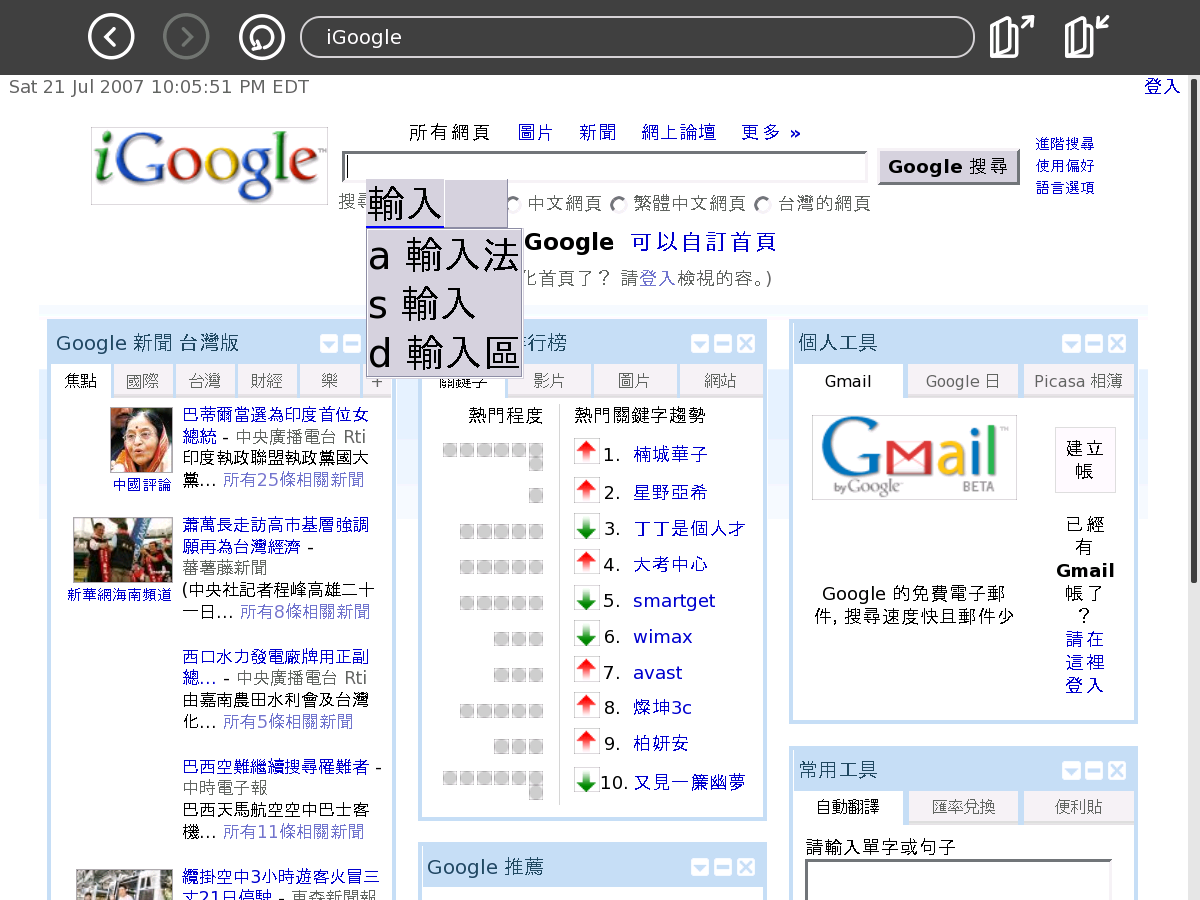Select the 繁體中文網頁 radio button
Image resolution: width=1200 pixels, height=900 pixels.
(x=619, y=205)
